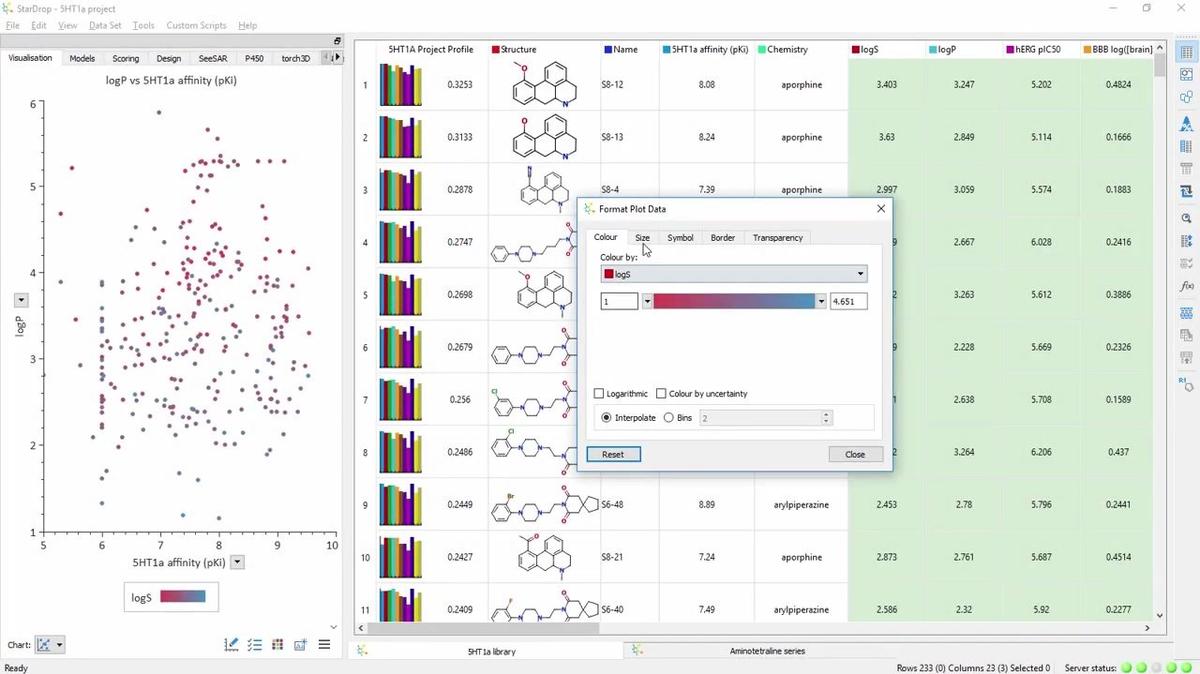Screen dimensions: 1200x674
Task: Click Close in the Format Plot Data dialog
Action: click(x=855, y=454)
